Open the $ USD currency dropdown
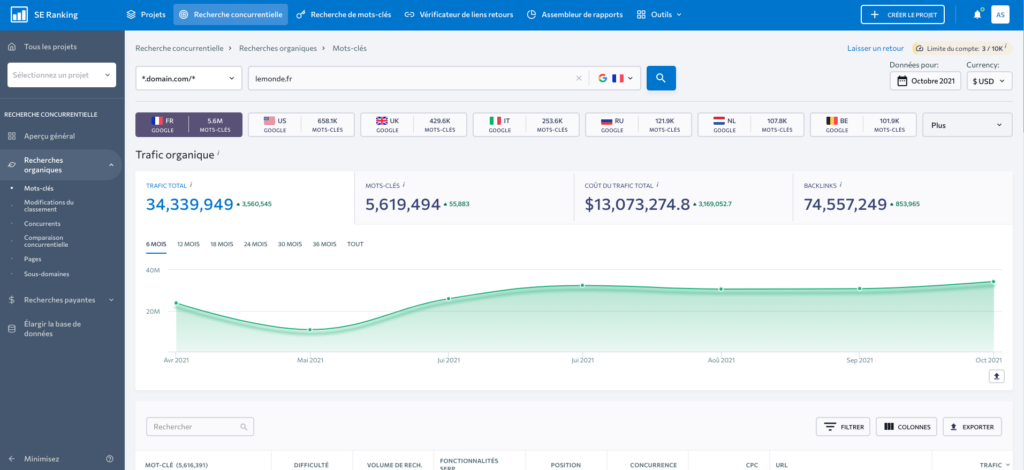1024x470 pixels. [x=988, y=81]
